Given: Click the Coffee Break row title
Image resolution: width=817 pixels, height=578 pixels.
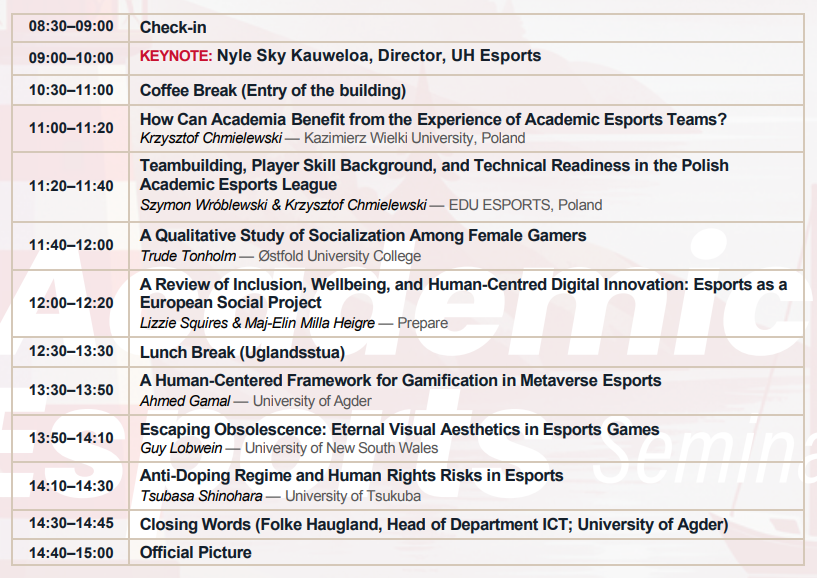Looking at the screenshot, I should point(272,90).
